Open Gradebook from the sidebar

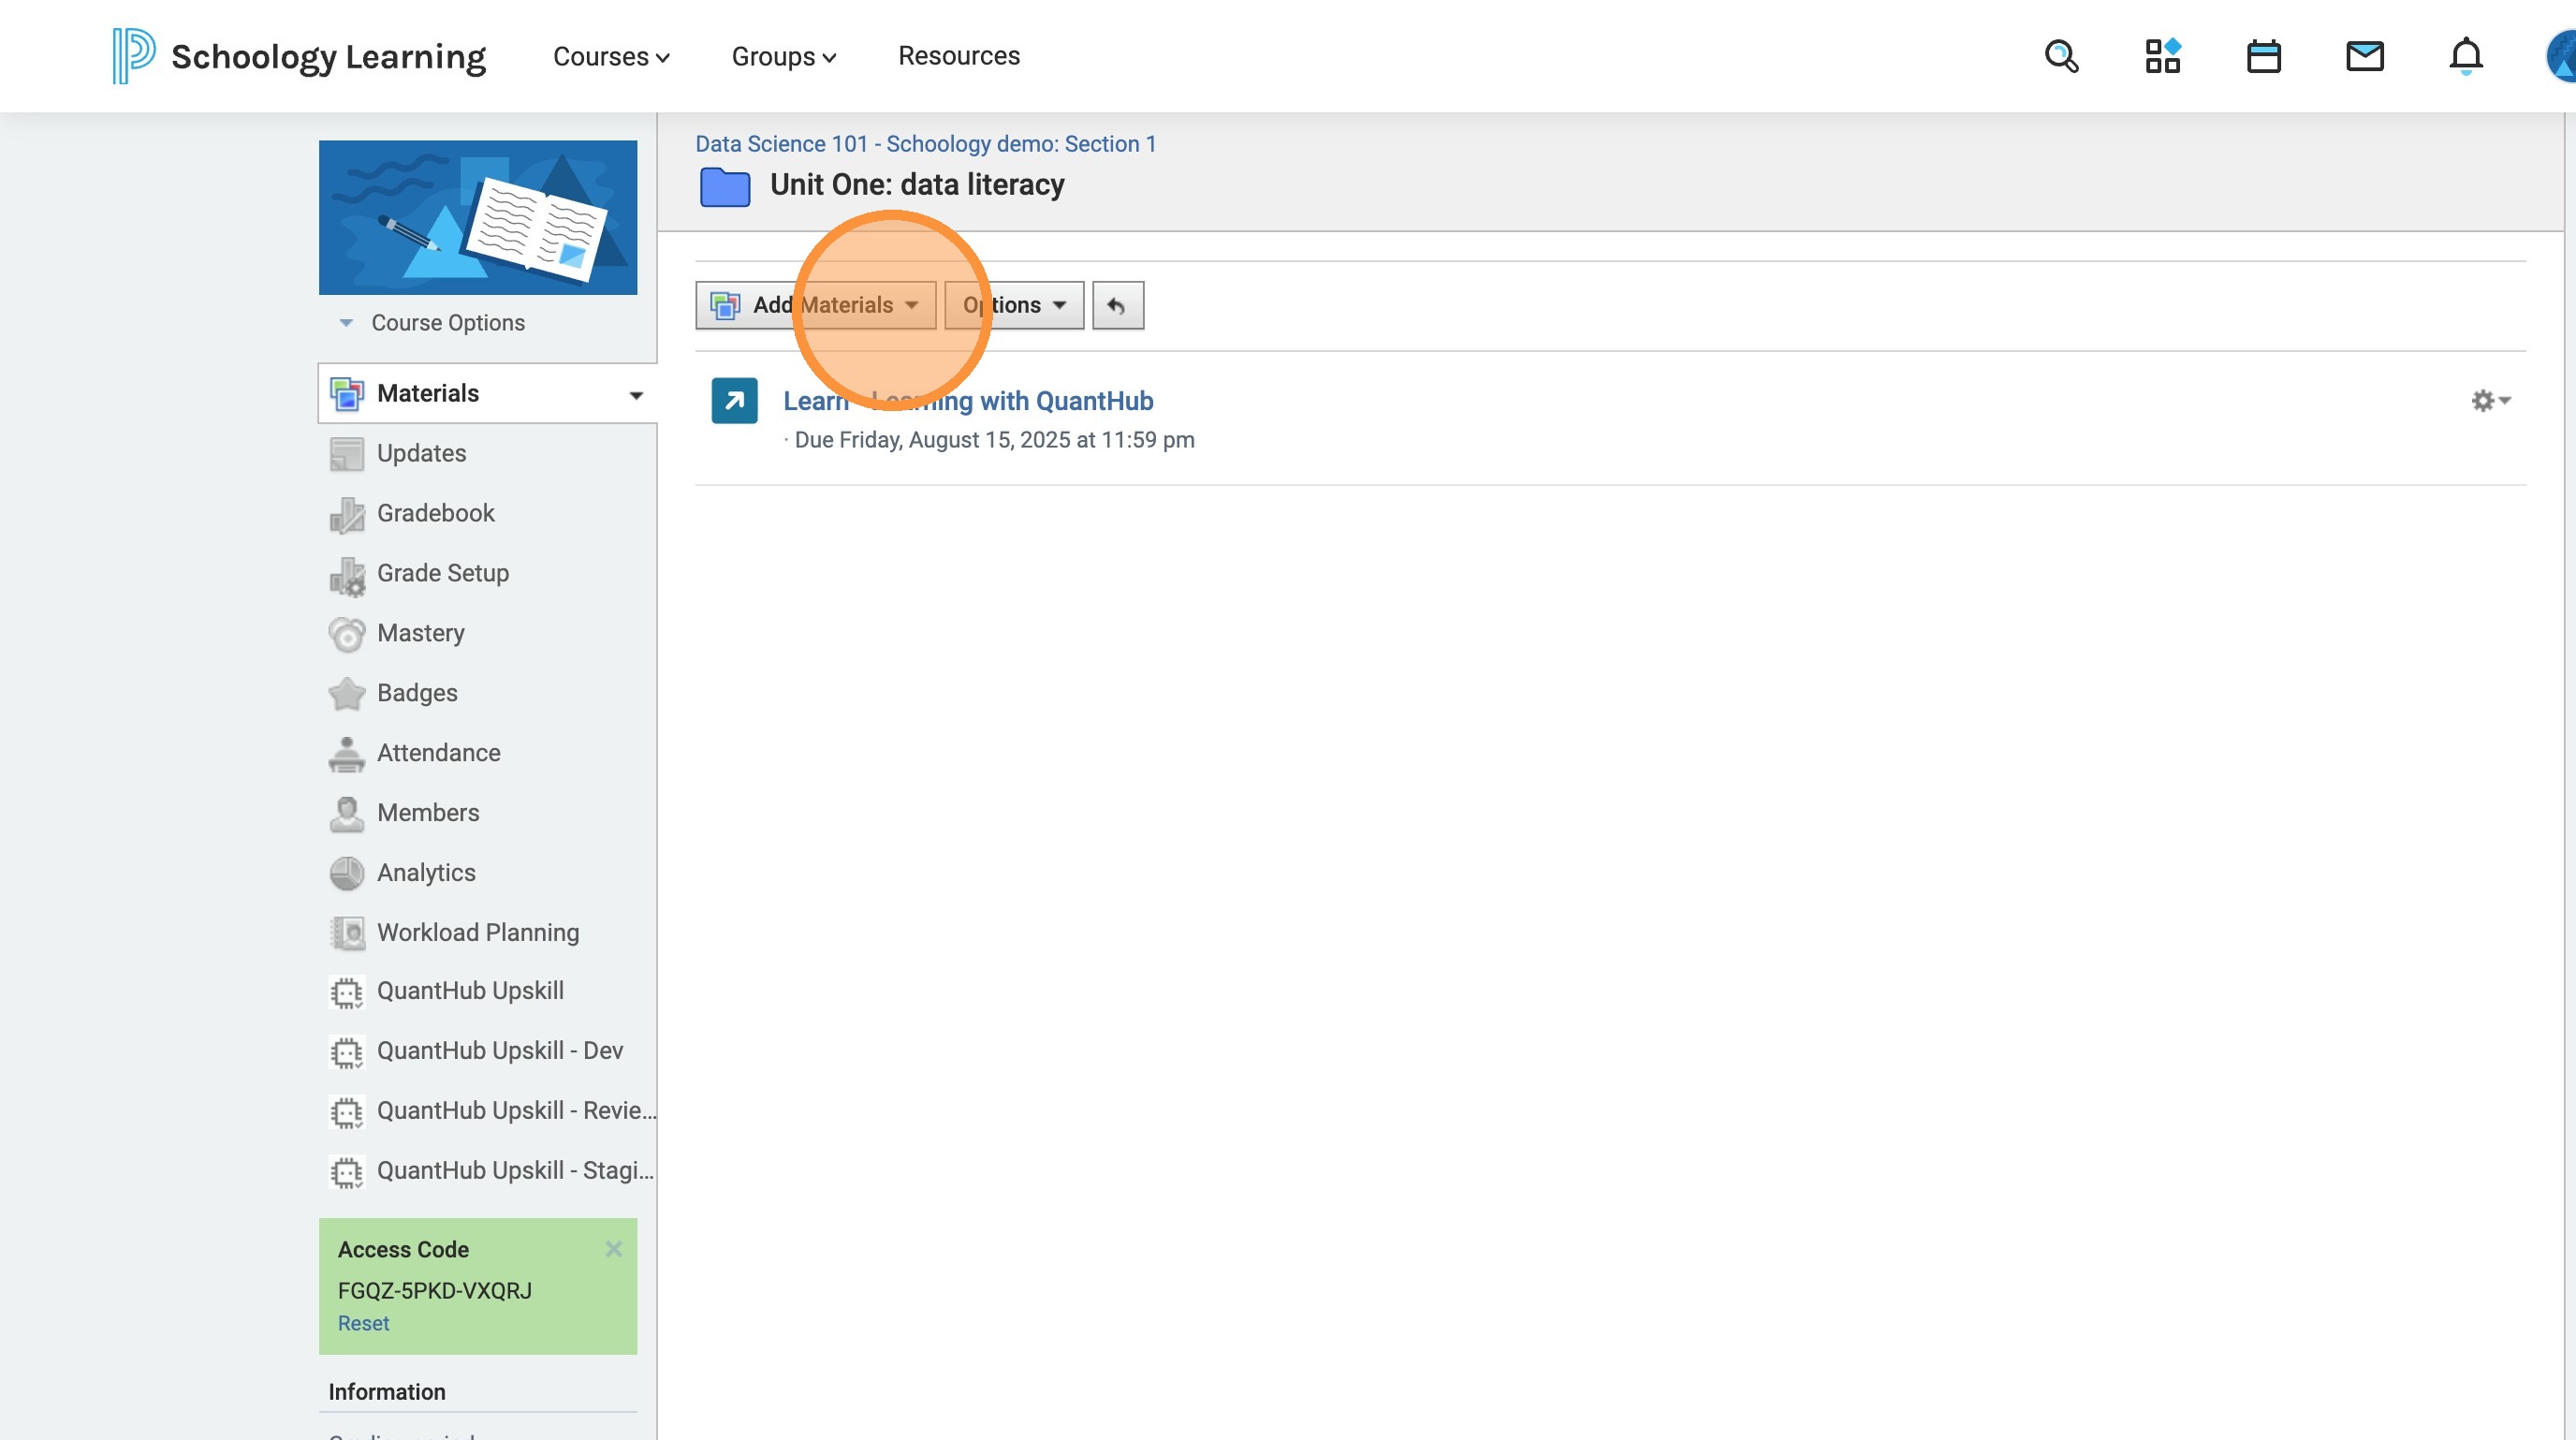tap(435, 513)
